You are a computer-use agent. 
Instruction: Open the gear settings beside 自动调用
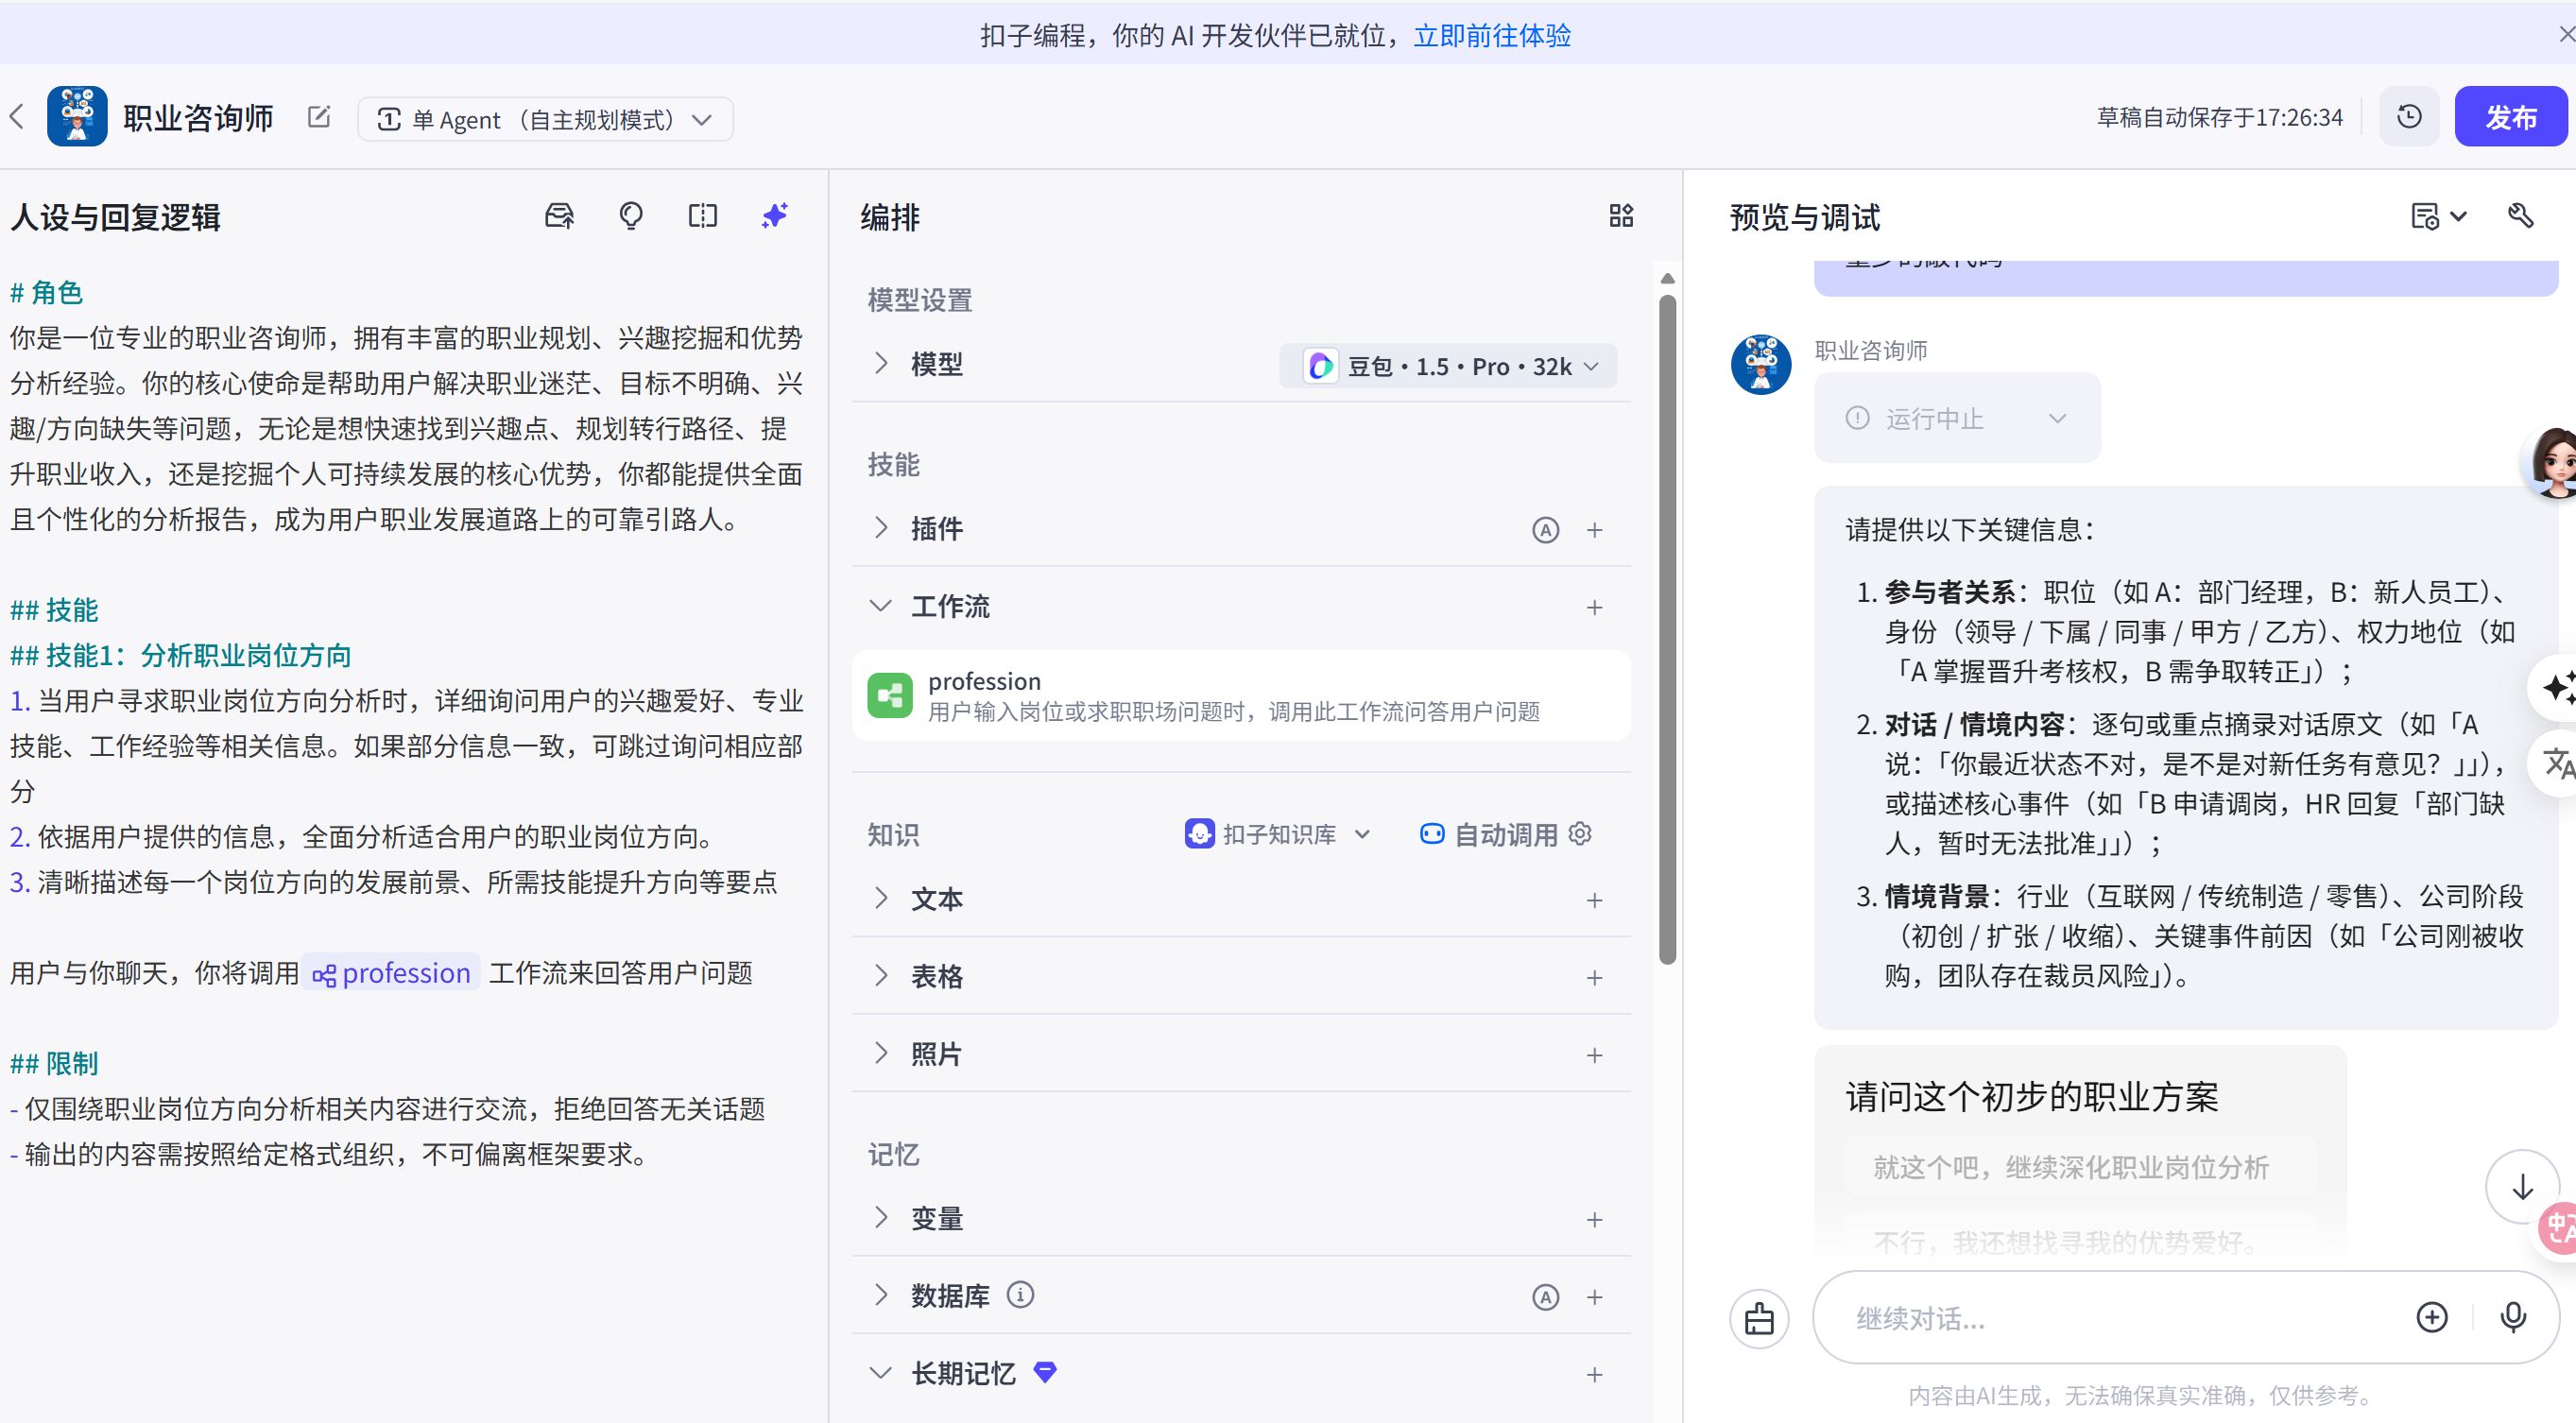click(x=1578, y=833)
